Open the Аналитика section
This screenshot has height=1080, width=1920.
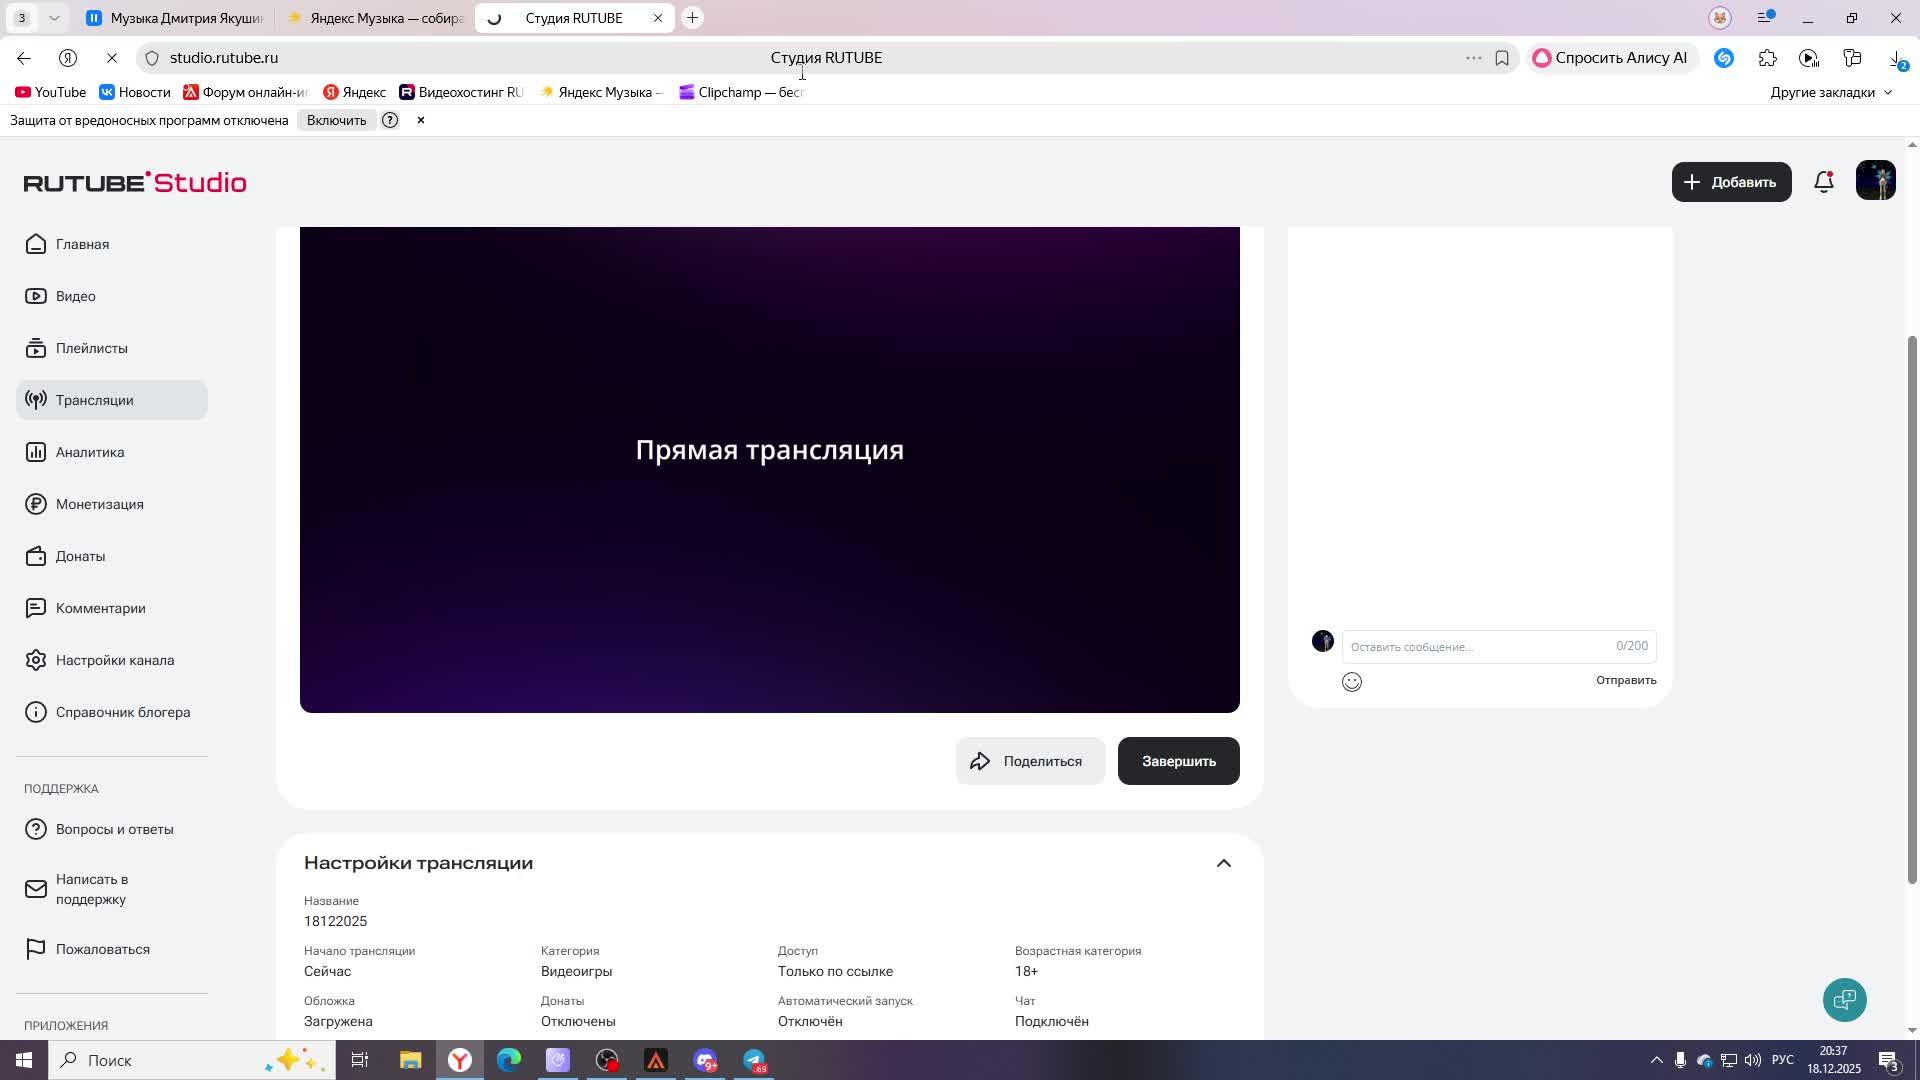pyautogui.click(x=89, y=451)
